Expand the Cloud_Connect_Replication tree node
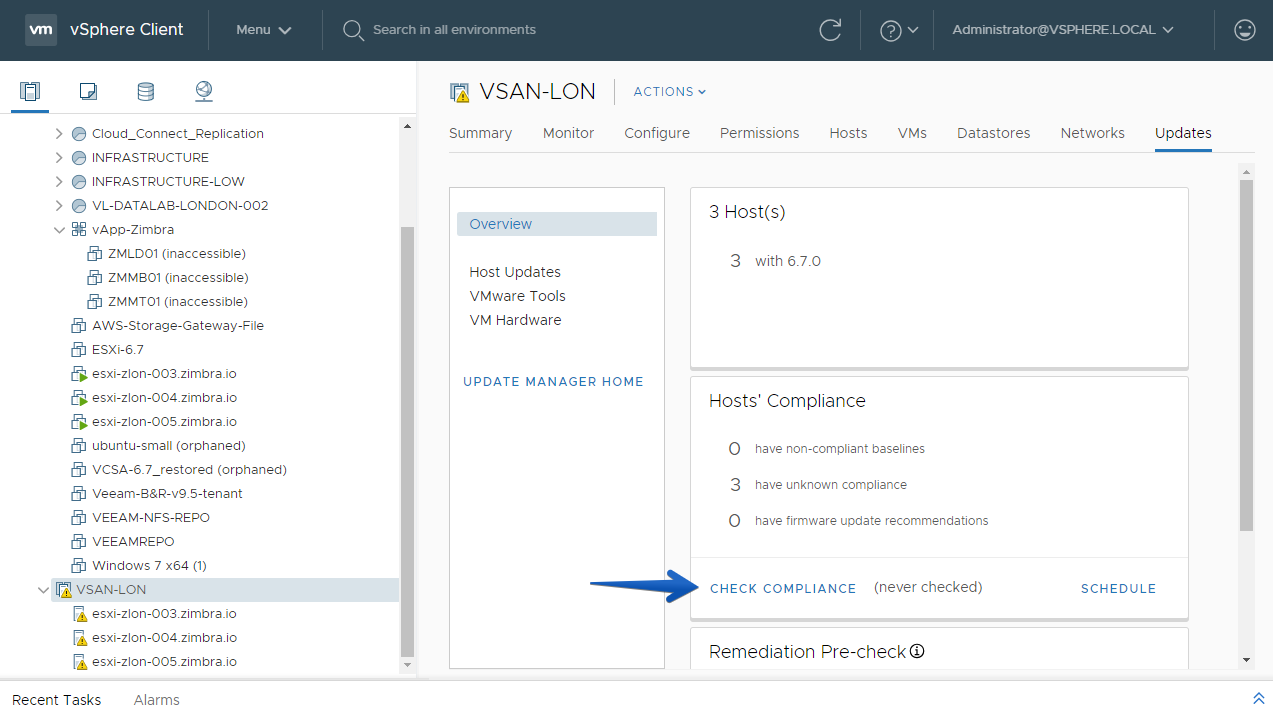This screenshot has height=712, width=1273. pyautogui.click(x=59, y=134)
